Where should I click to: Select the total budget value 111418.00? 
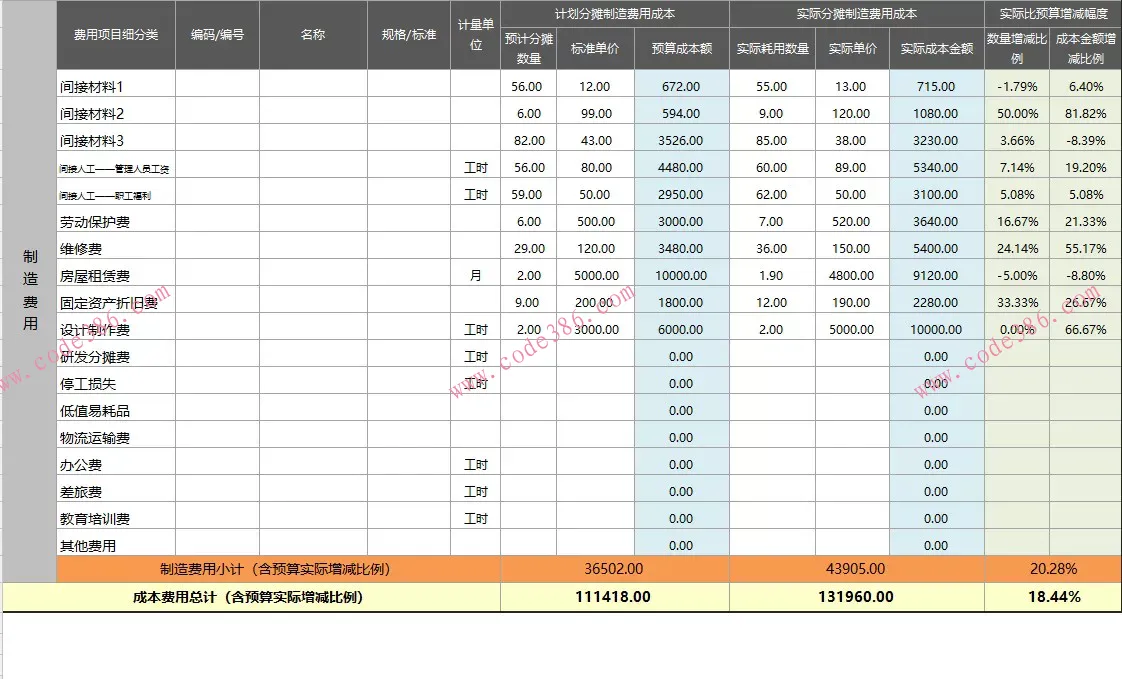pos(615,597)
